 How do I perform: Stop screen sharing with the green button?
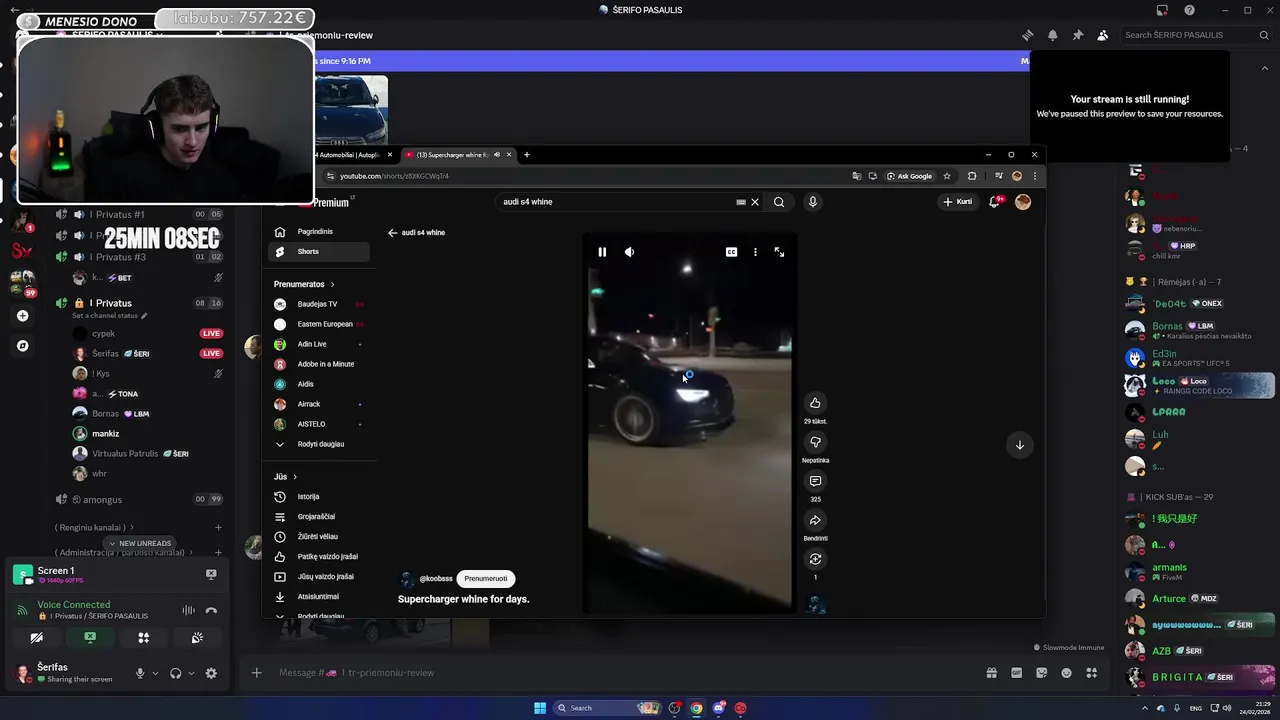point(90,638)
